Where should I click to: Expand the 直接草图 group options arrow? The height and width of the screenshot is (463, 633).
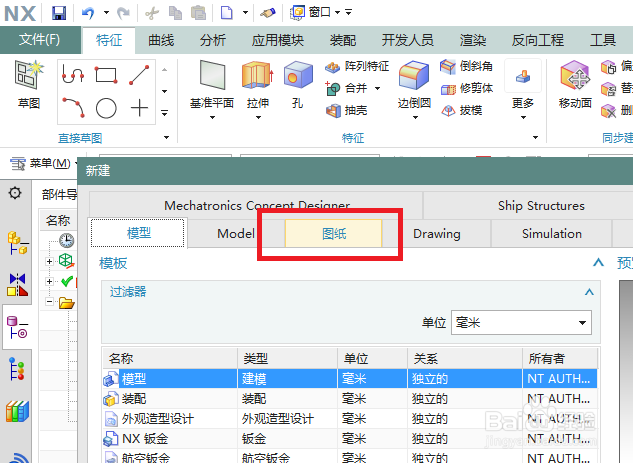point(166,138)
